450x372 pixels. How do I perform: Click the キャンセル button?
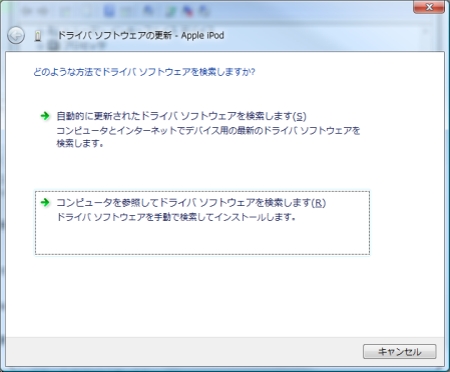coord(399,352)
